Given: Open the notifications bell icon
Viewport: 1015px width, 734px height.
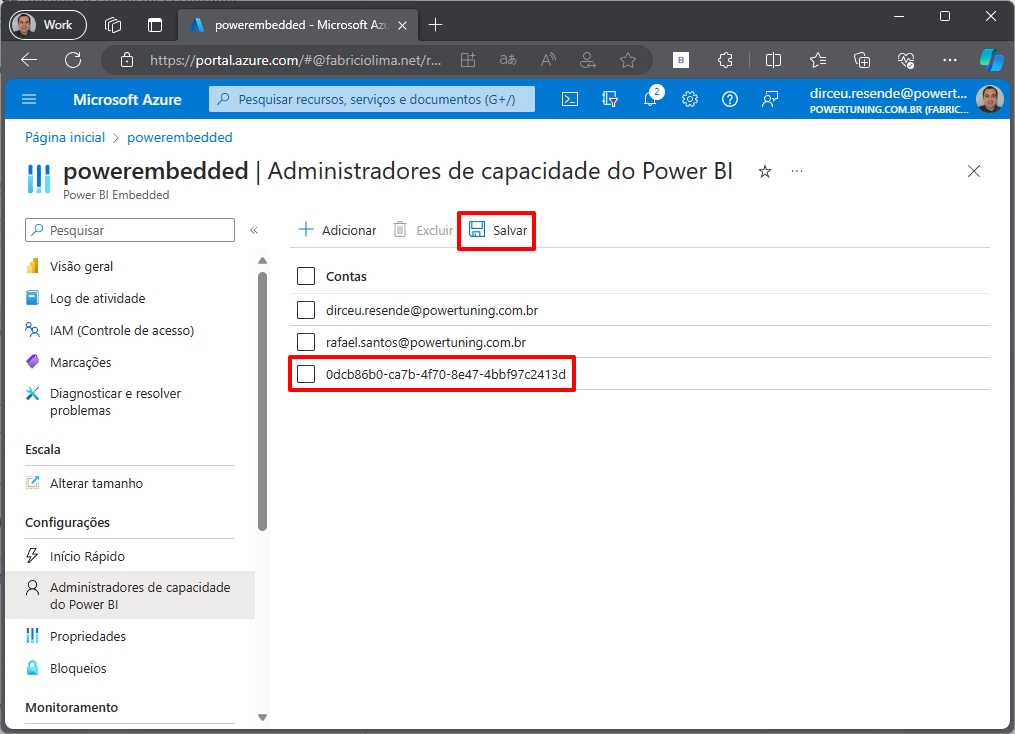Looking at the screenshot, I should tap(650, 99).
